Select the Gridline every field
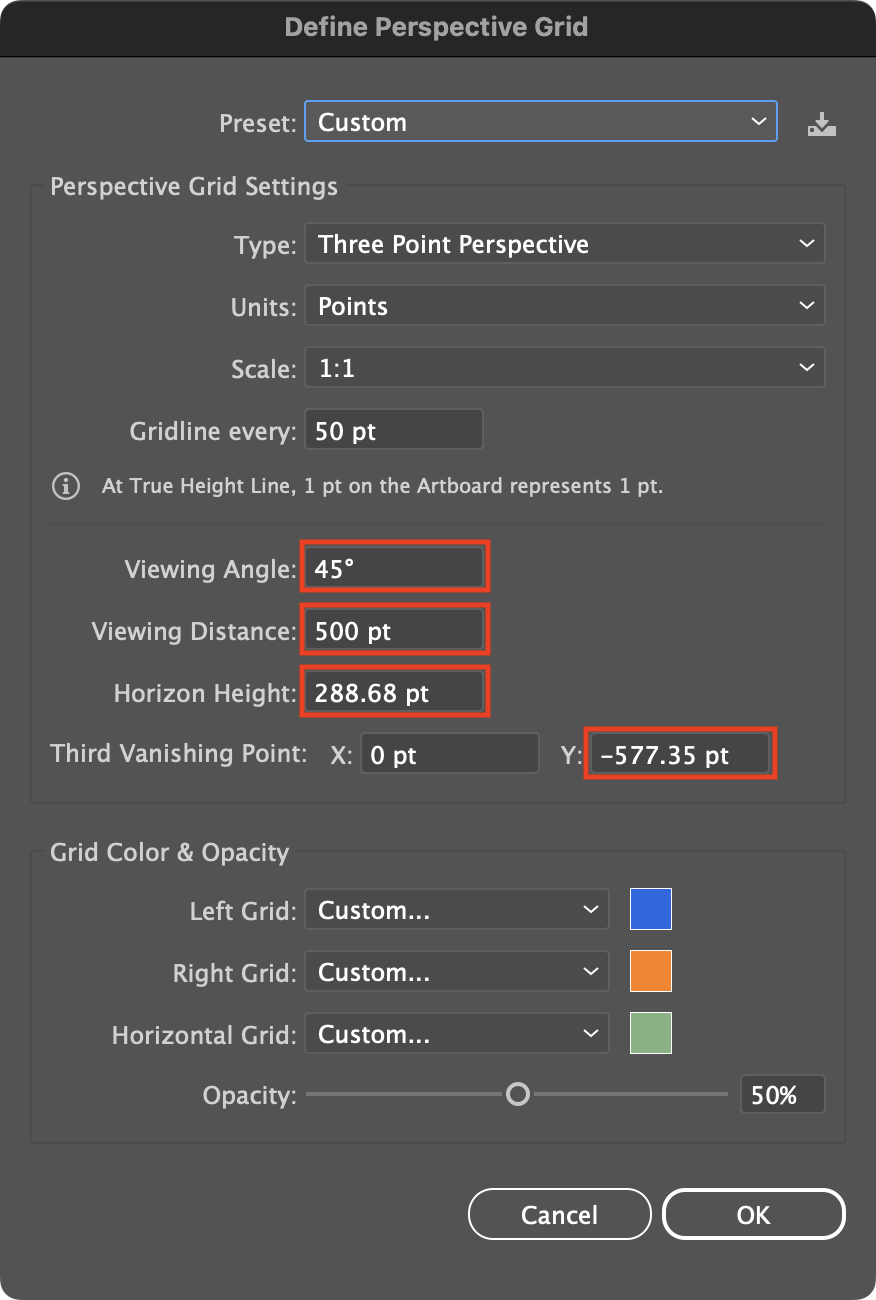The width and height of the screenshot is (876, 1300). [x=393, y=429]
